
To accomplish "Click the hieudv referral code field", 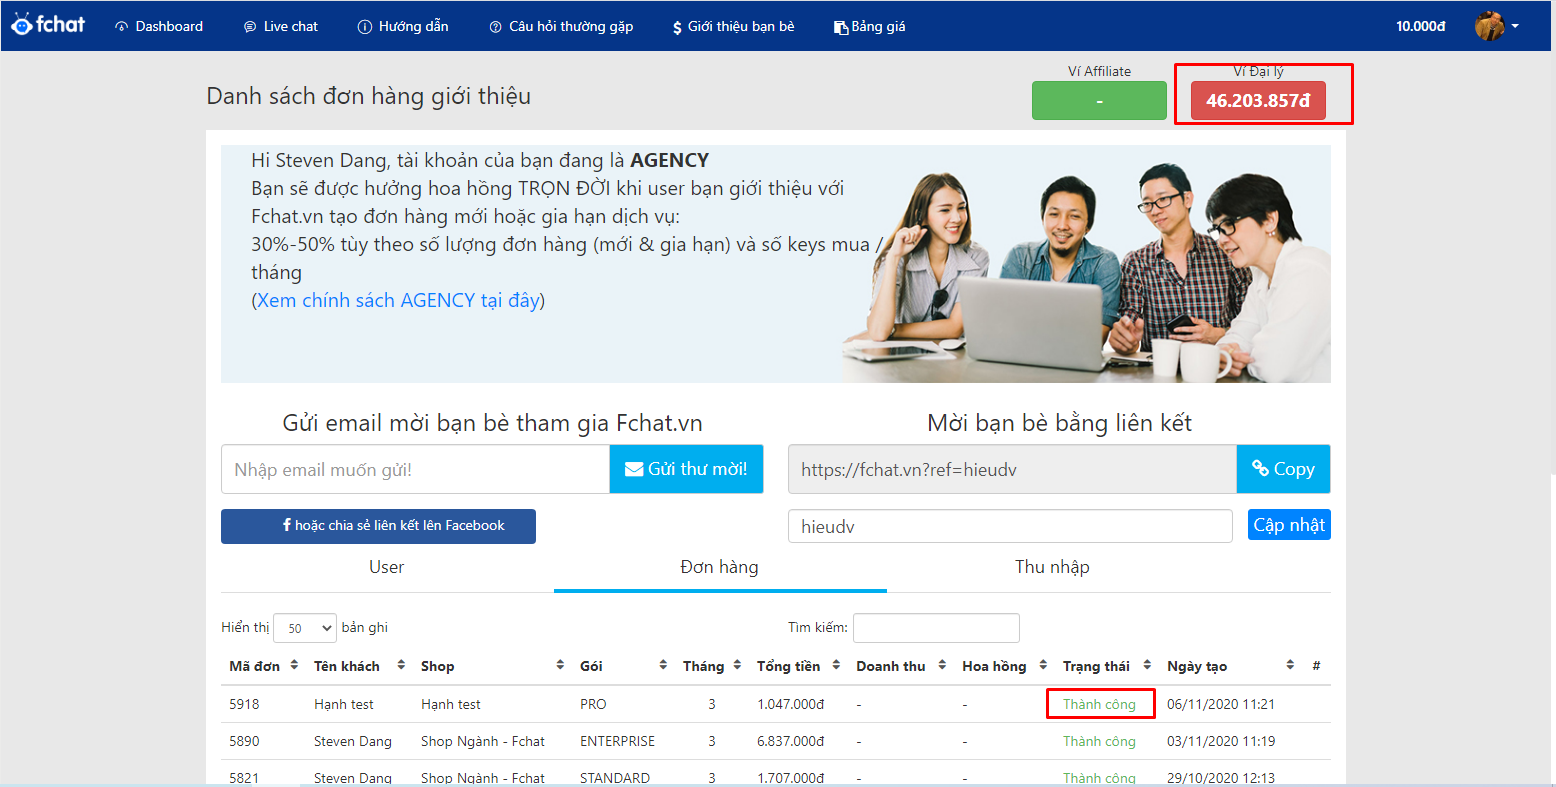I will pos(1010,526).
